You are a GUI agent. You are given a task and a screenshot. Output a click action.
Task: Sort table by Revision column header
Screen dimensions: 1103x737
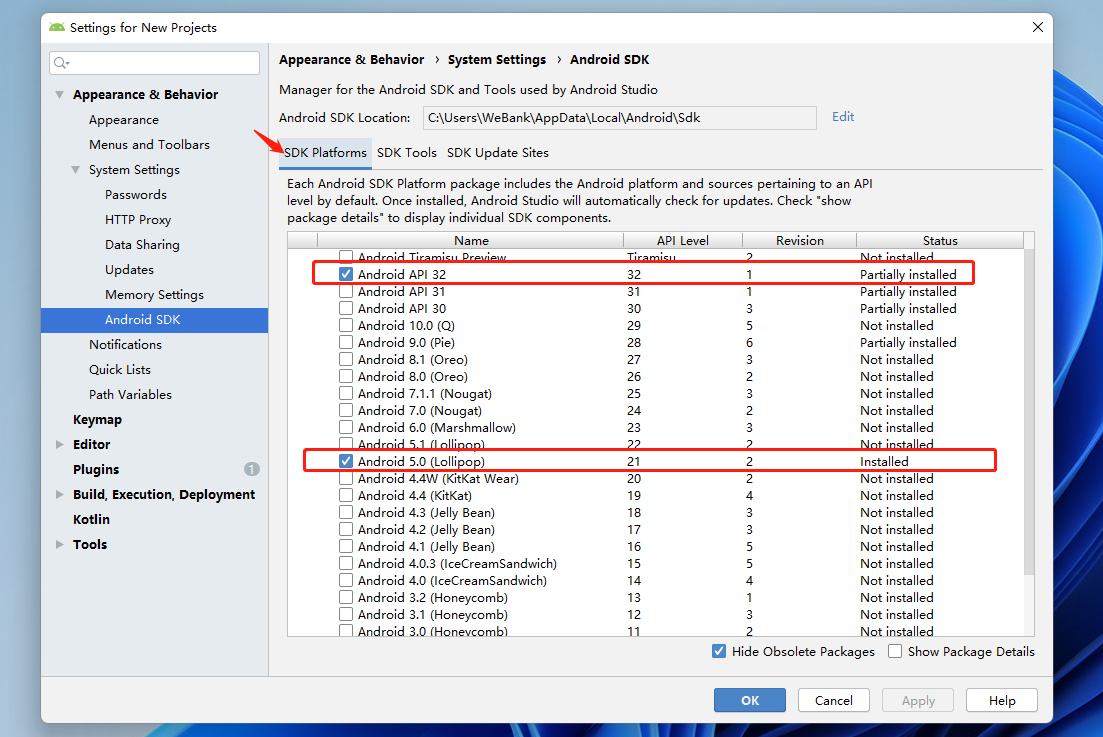(x=799, y=241)
